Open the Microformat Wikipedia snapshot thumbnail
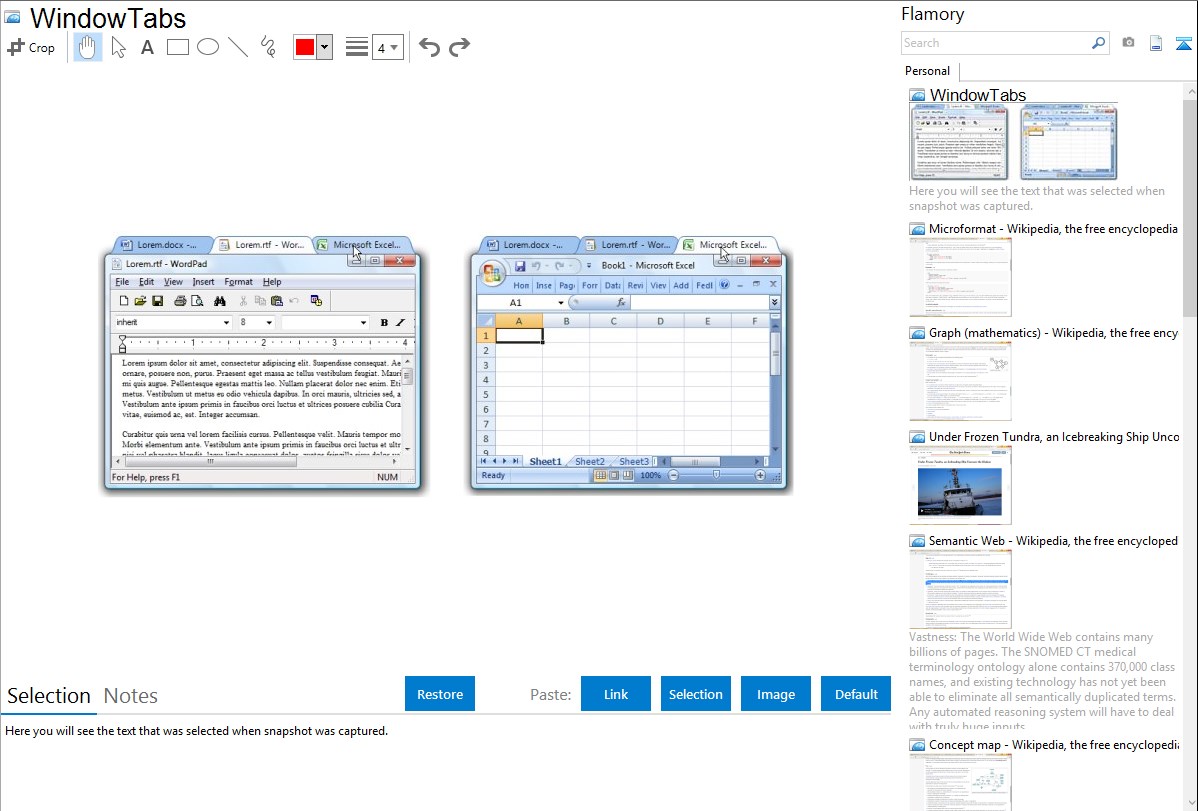This screenshot has width=1198, height=811. coord(960,277)
